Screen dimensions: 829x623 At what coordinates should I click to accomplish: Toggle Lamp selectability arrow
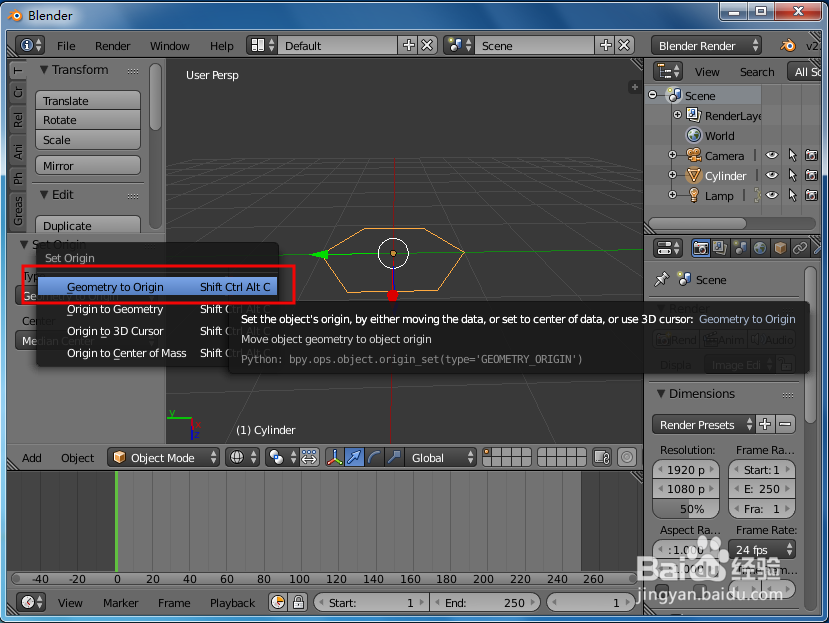coord(792,195)
